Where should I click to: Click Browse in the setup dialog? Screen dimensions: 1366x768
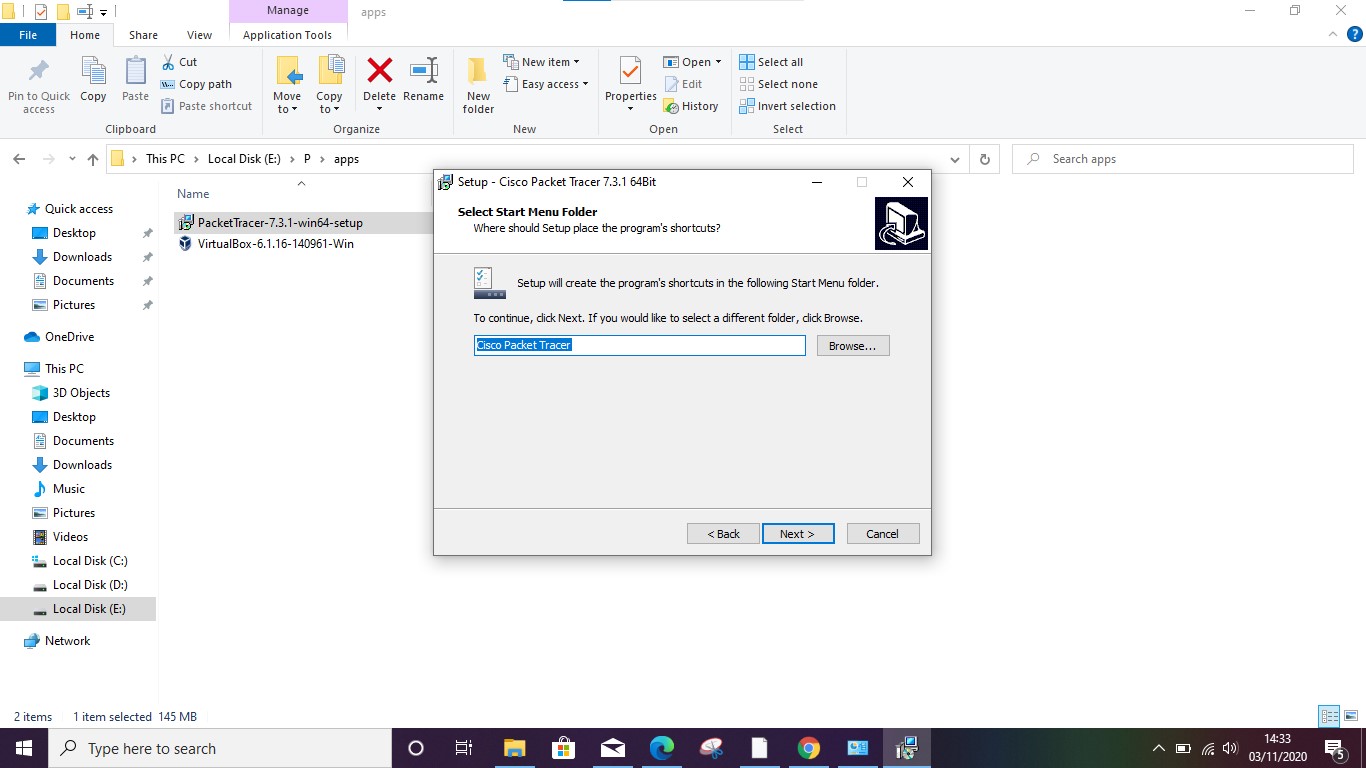[x=852, y=345]
